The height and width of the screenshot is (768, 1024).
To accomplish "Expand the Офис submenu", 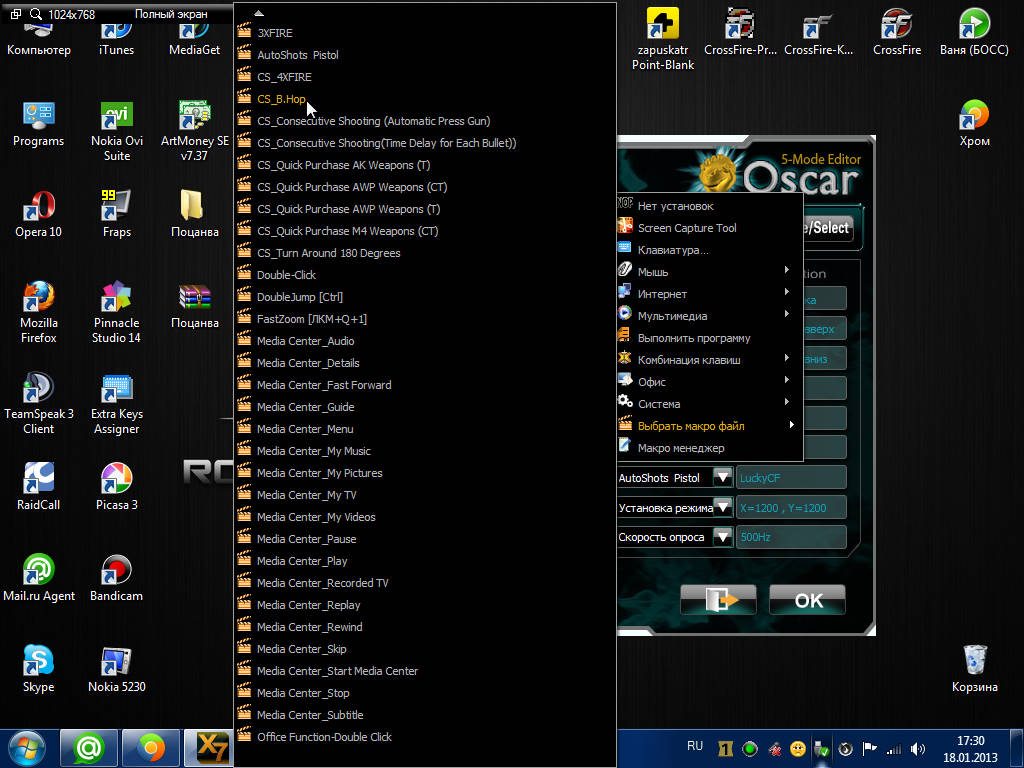I will pos(709,382).
